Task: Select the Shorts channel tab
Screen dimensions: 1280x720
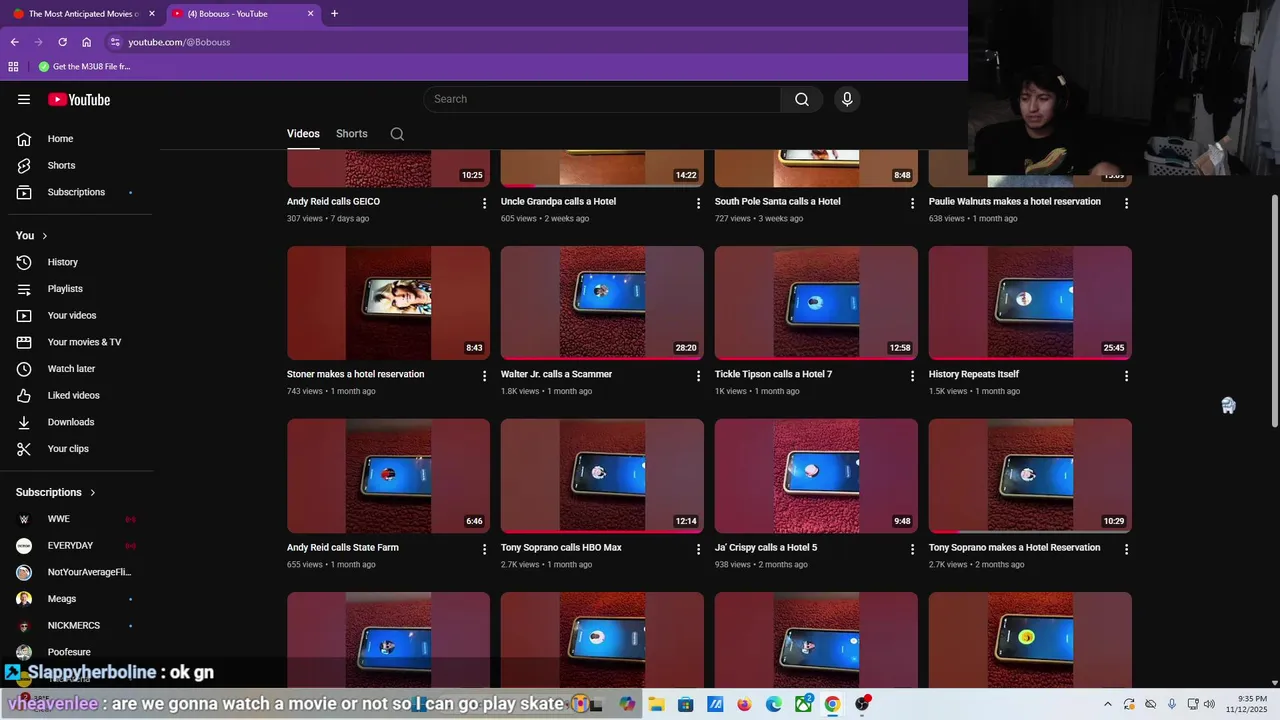Action: [352, 134]
